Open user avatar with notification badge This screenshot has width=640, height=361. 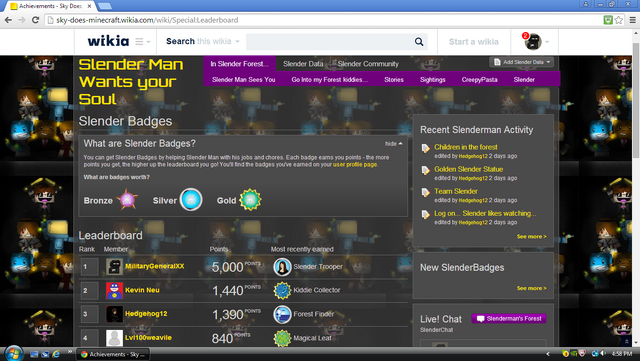coord(532,41)
